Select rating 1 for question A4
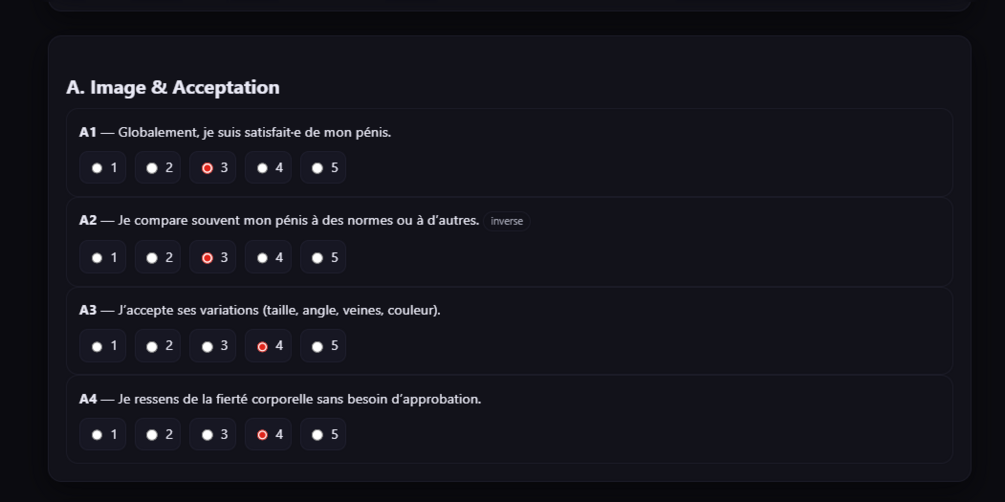 (x=103, y=435)
